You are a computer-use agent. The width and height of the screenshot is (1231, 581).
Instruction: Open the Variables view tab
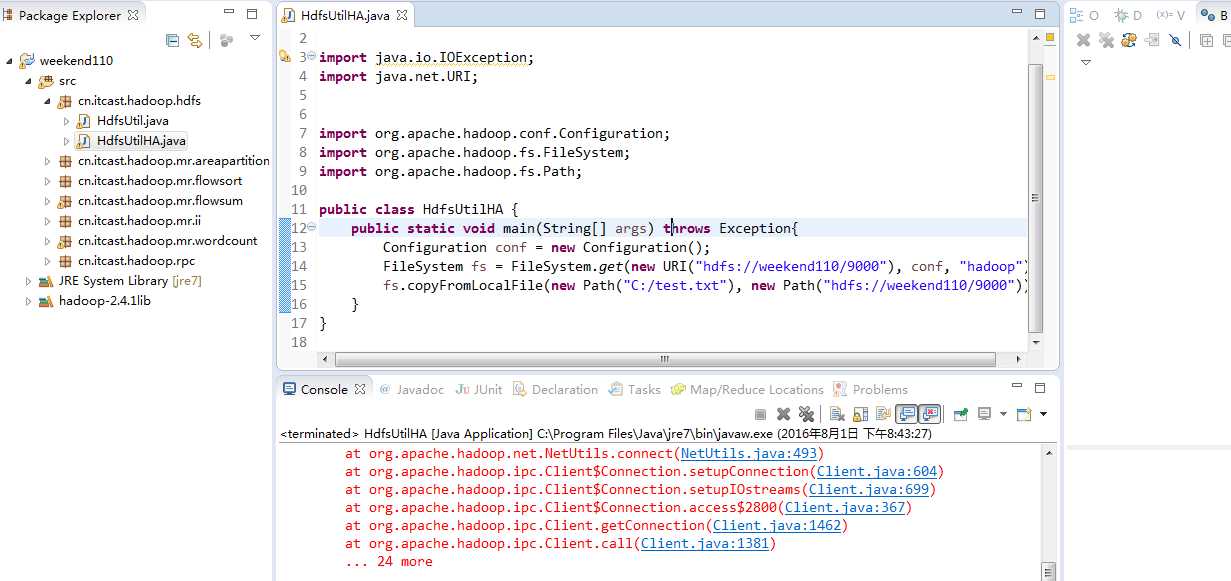point(1170,15)
